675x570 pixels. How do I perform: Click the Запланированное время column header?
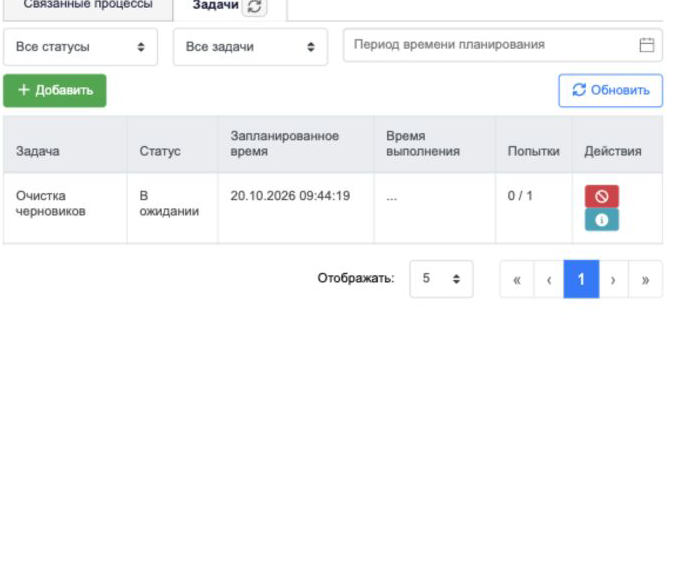tap(296, 144)
